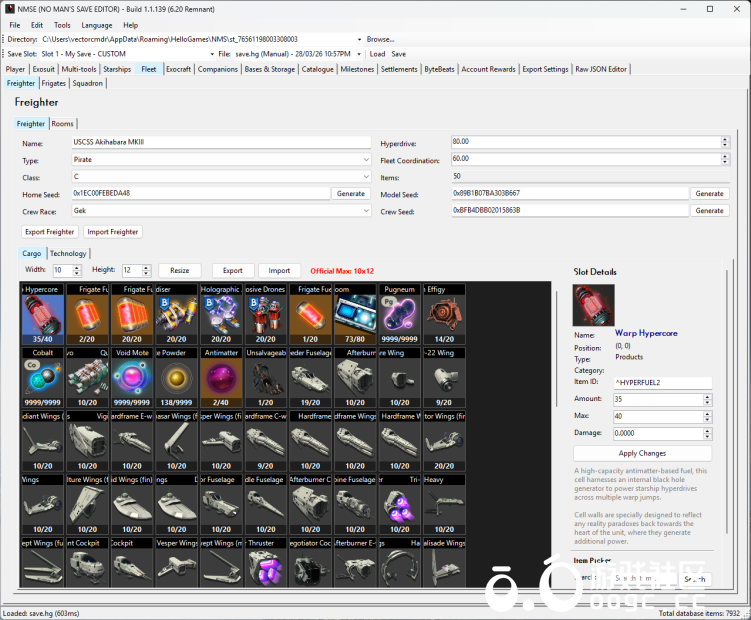Open the Technology inventory tab

68,254
